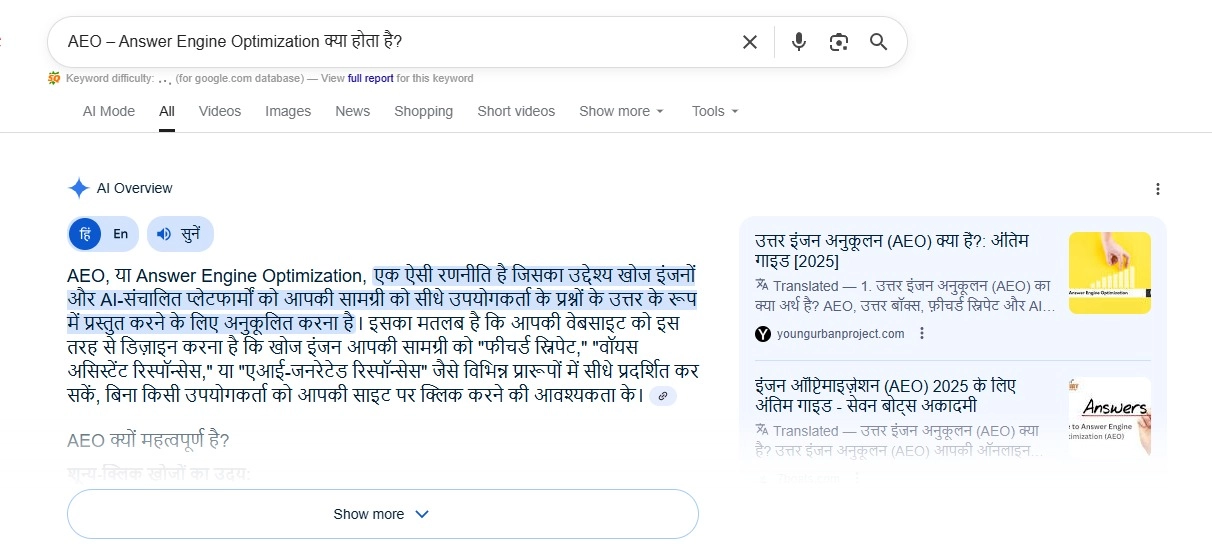Switch AI Overview language to हिं
Viewport: 1212px width, 558px height.
point(85,234)
